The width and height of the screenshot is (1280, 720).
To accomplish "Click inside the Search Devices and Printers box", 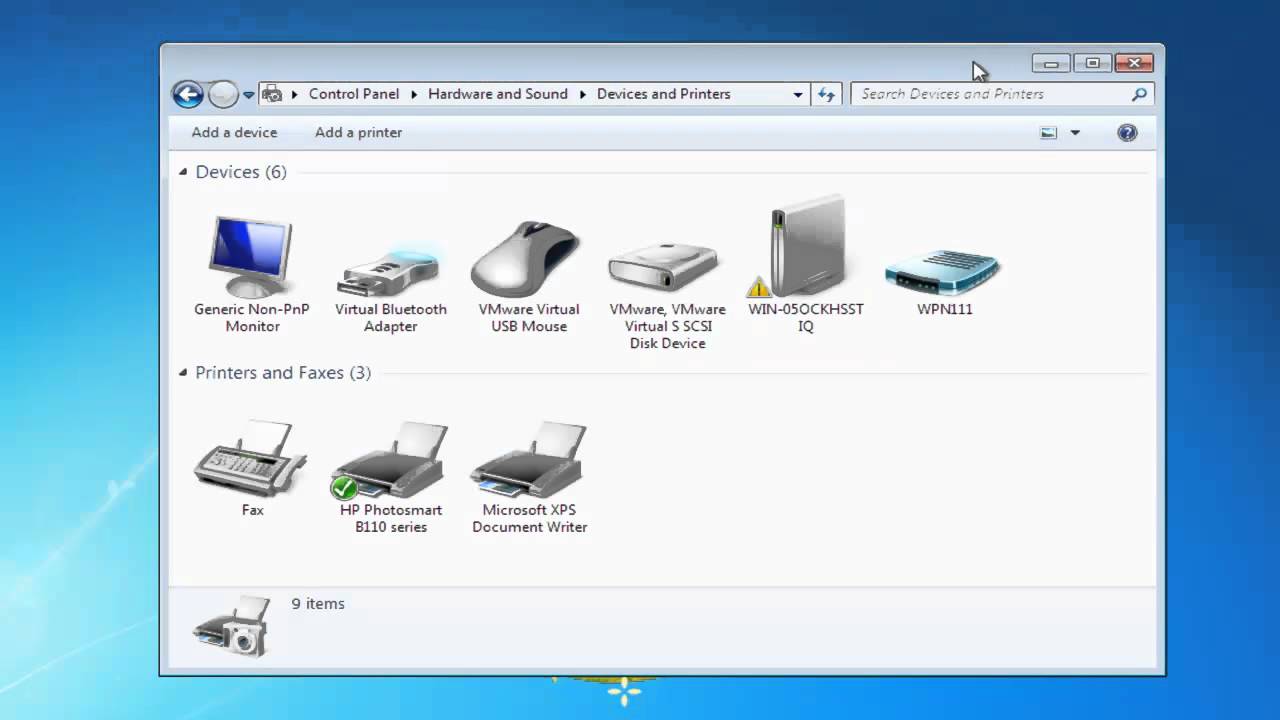I will point(990,93).
